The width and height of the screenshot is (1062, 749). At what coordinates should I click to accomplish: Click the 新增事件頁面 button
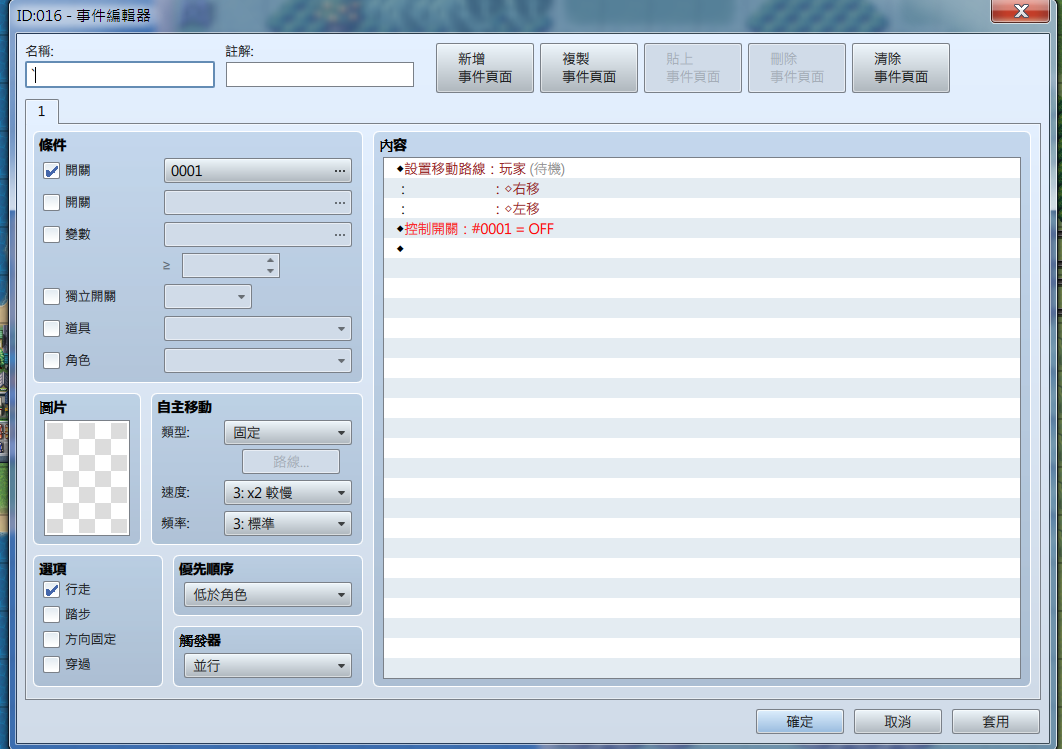(x=485, y=68)
